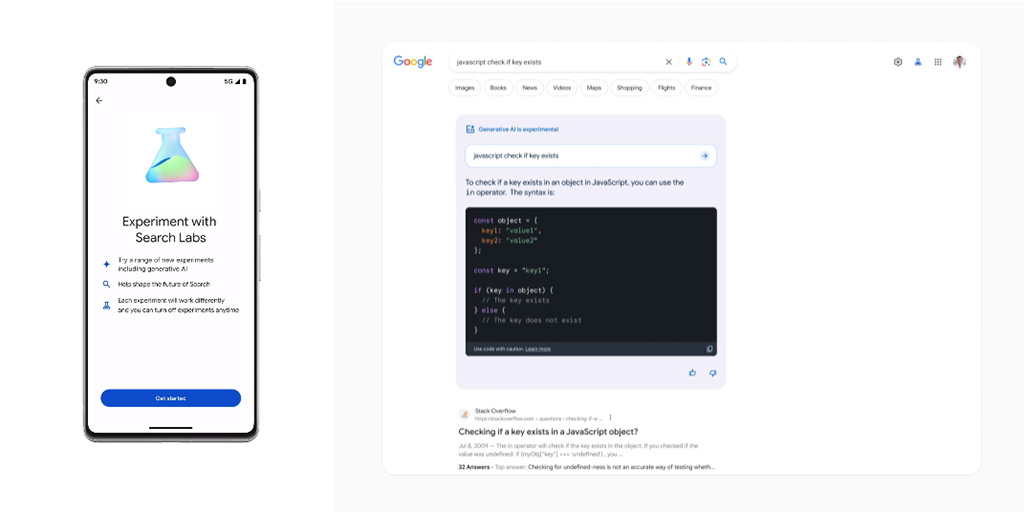
Task: Tap the small flask icon beside experiment text
Action: (106, 305)
